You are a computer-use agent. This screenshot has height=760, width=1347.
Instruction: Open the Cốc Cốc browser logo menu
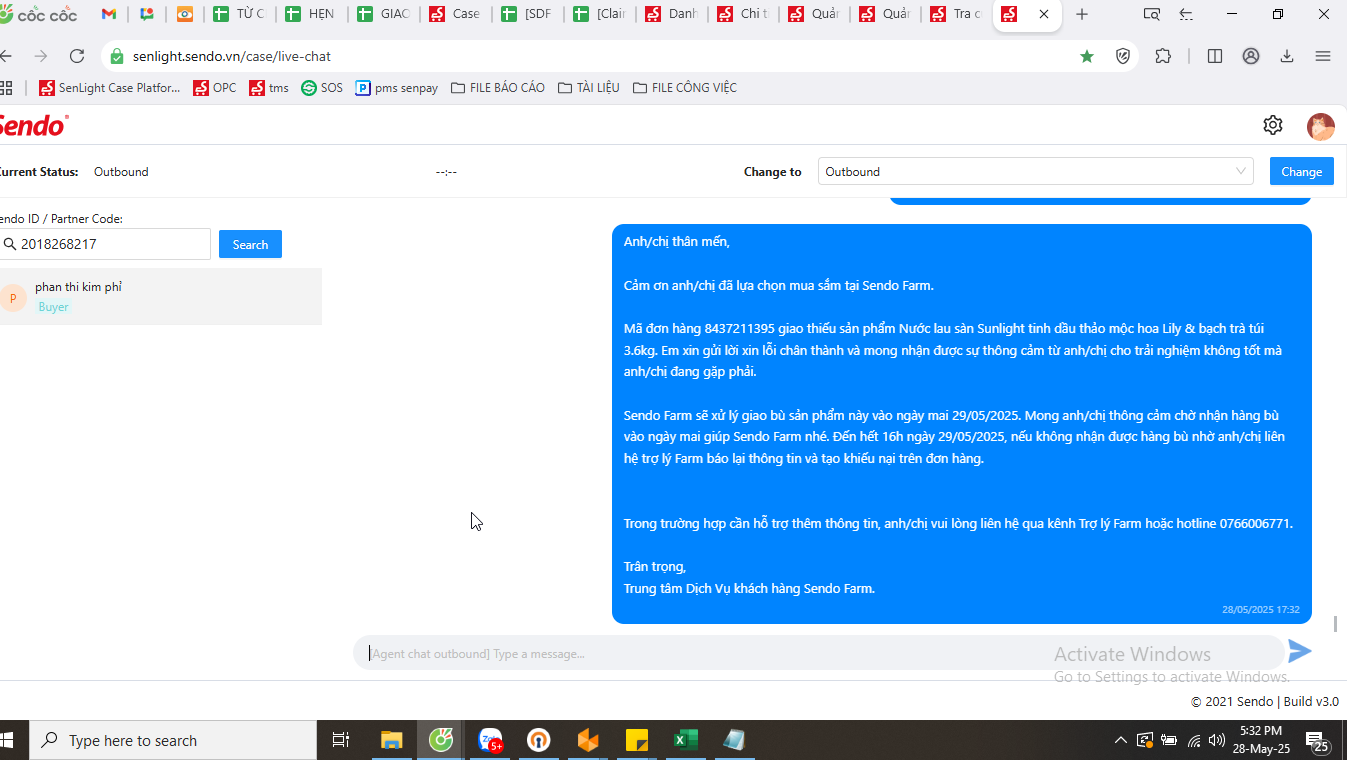(x=40, y=14)
